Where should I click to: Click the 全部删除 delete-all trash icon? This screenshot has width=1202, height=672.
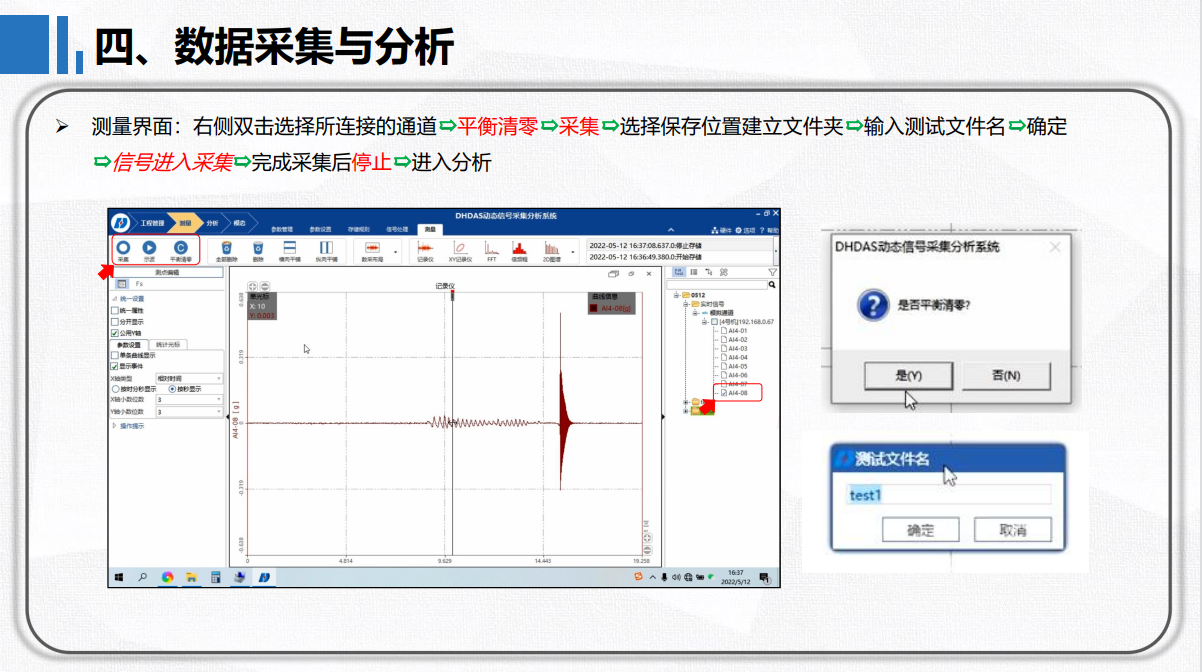227,247
